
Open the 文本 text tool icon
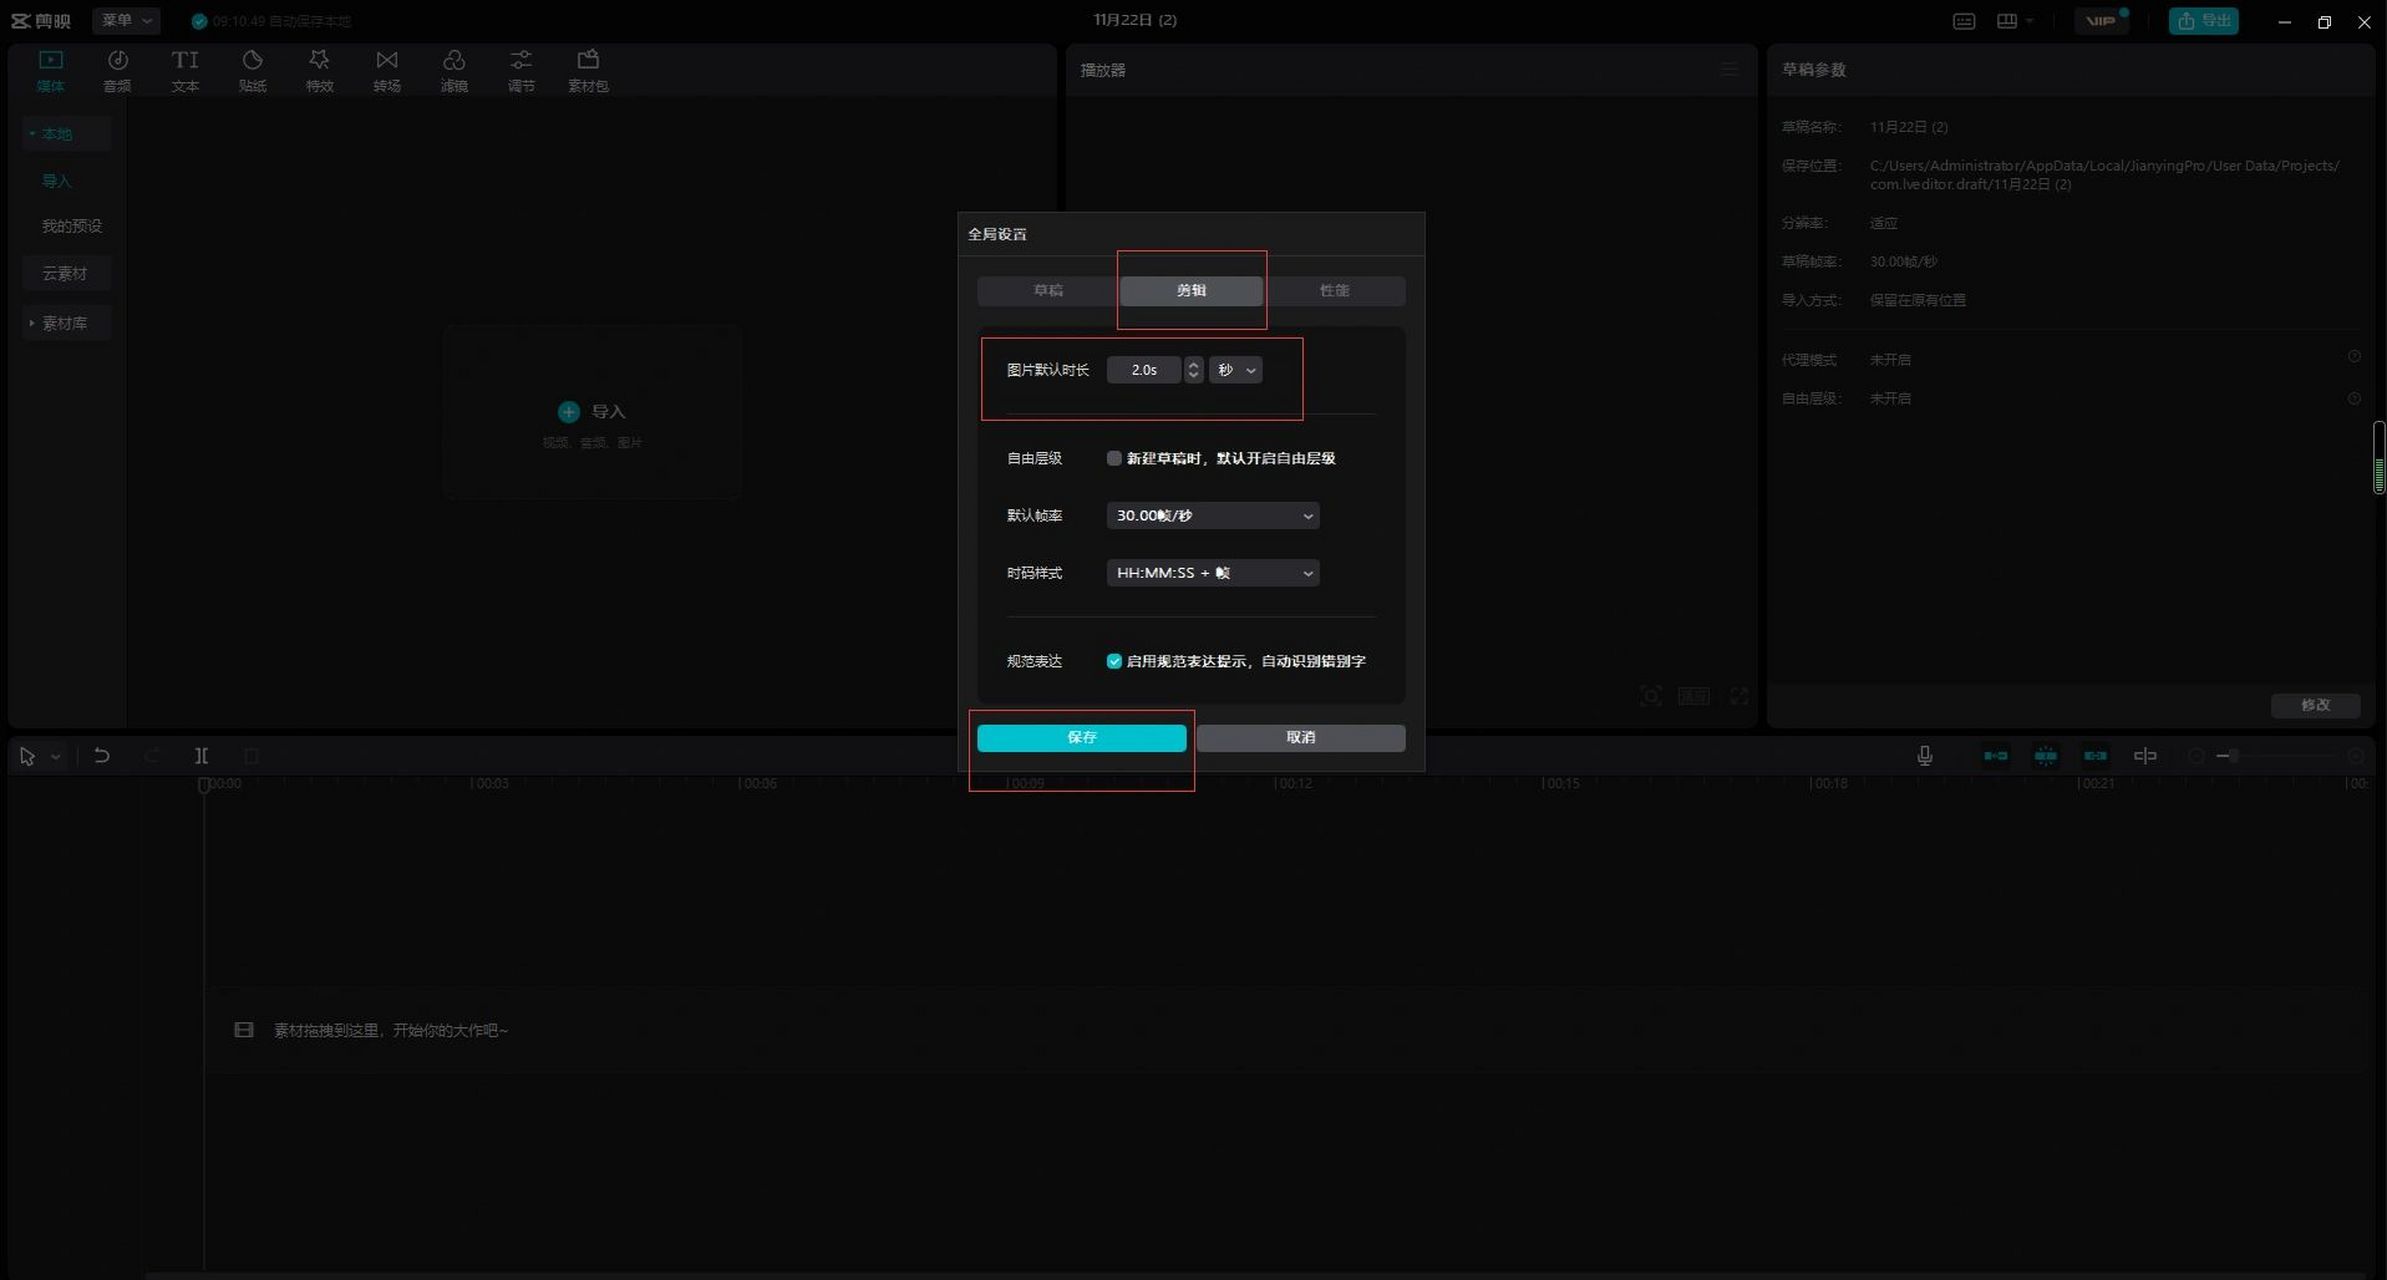pos(185,70)
